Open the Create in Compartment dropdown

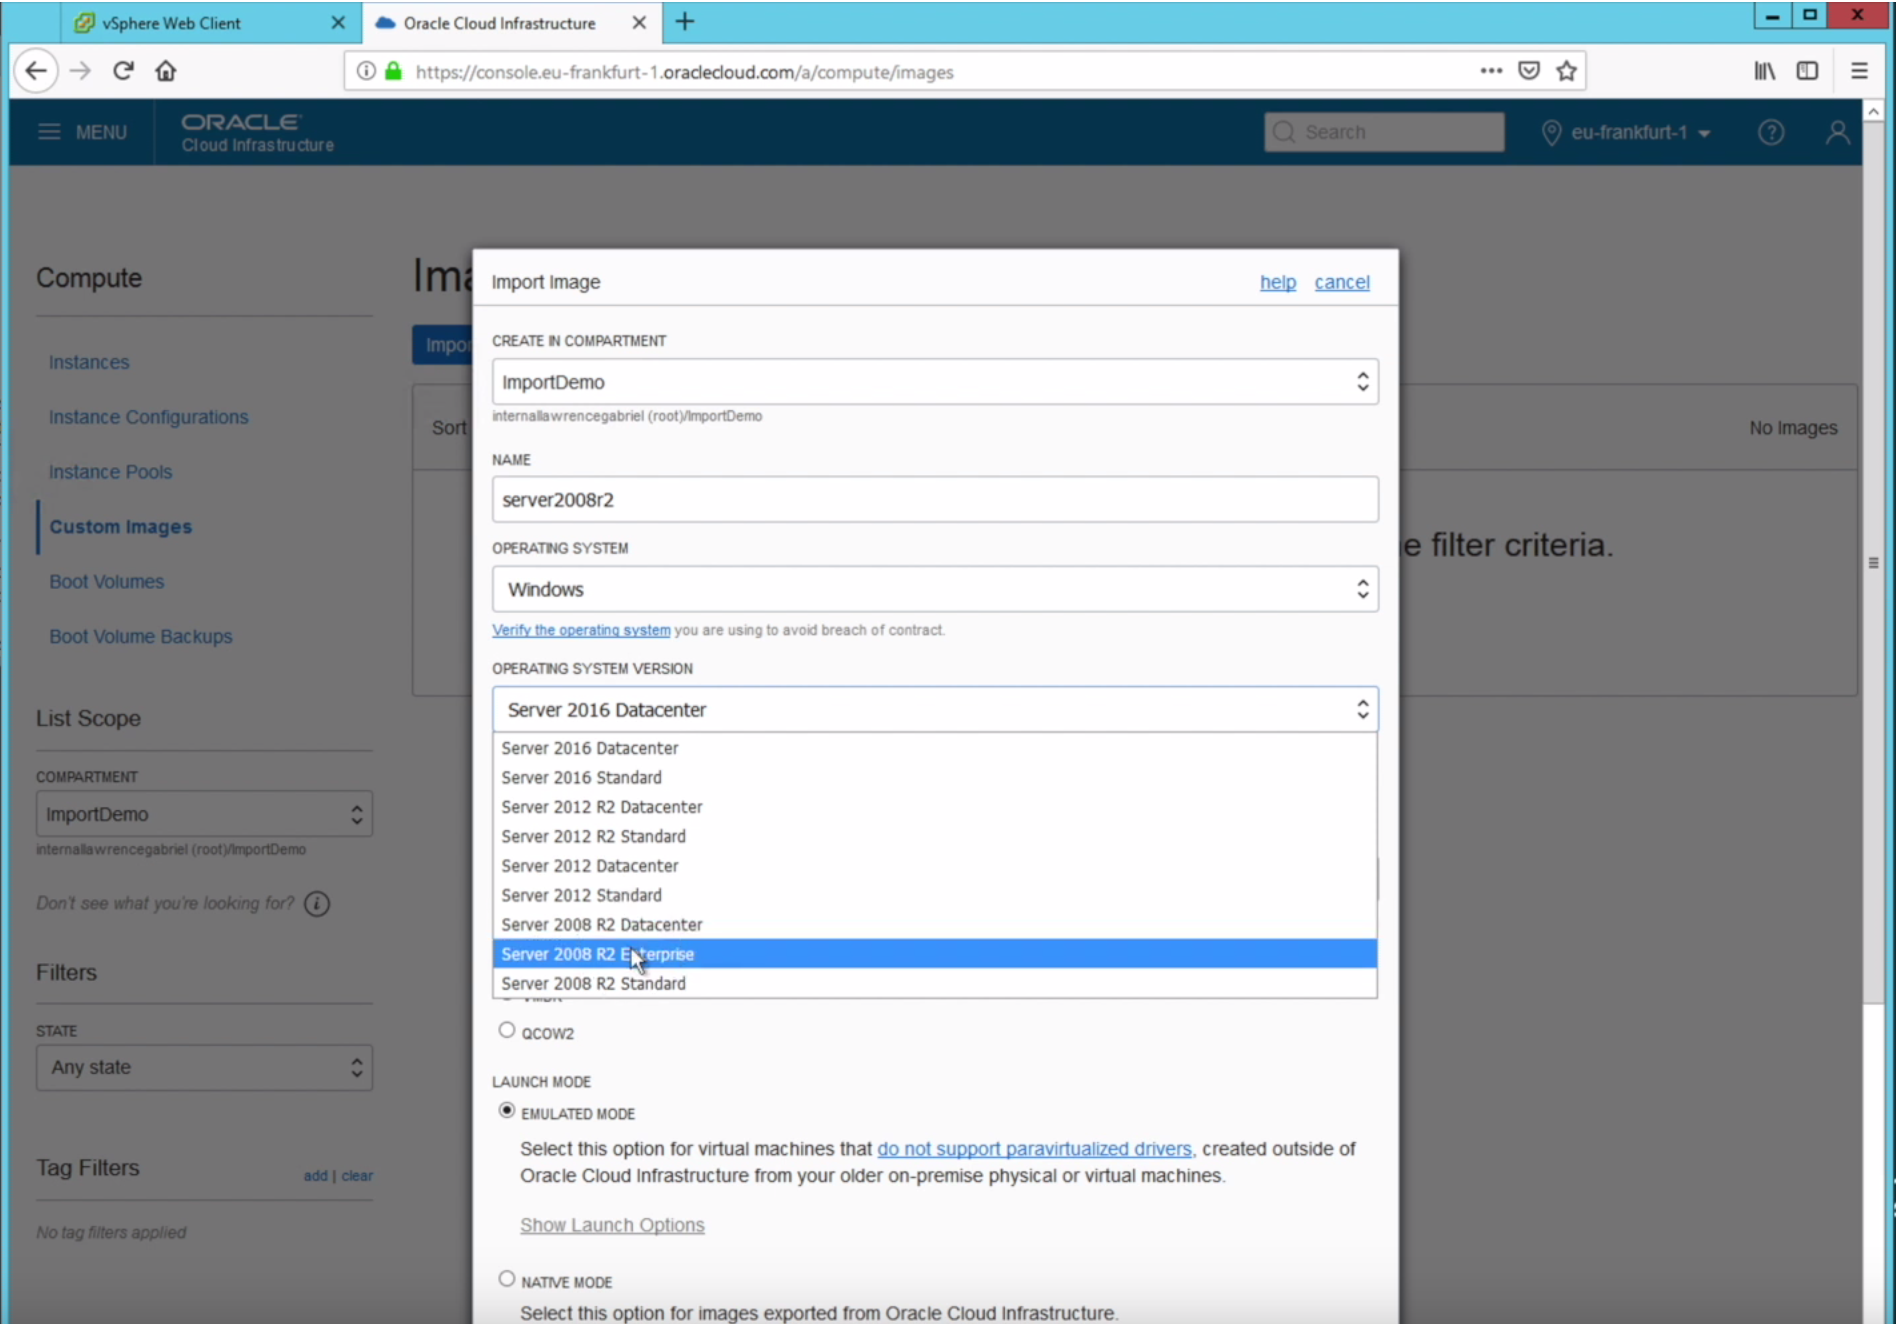[935, 382]
